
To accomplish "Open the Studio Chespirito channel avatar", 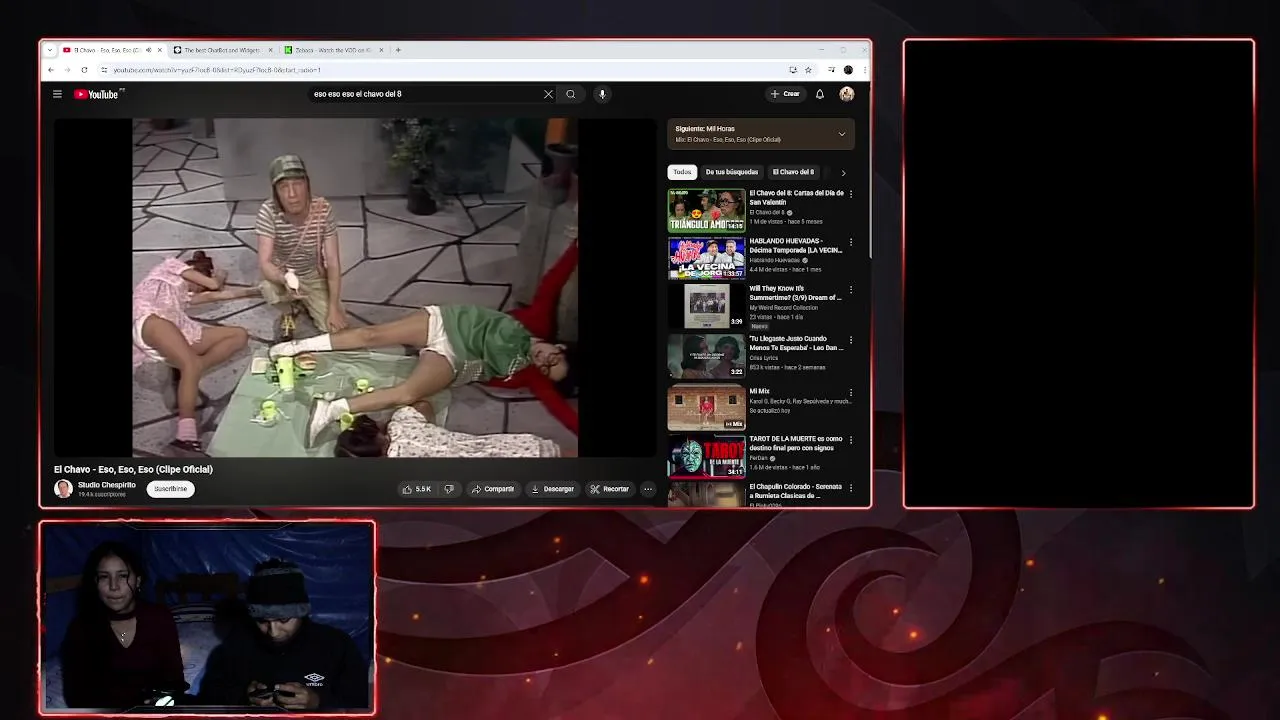I will [63, 489].
